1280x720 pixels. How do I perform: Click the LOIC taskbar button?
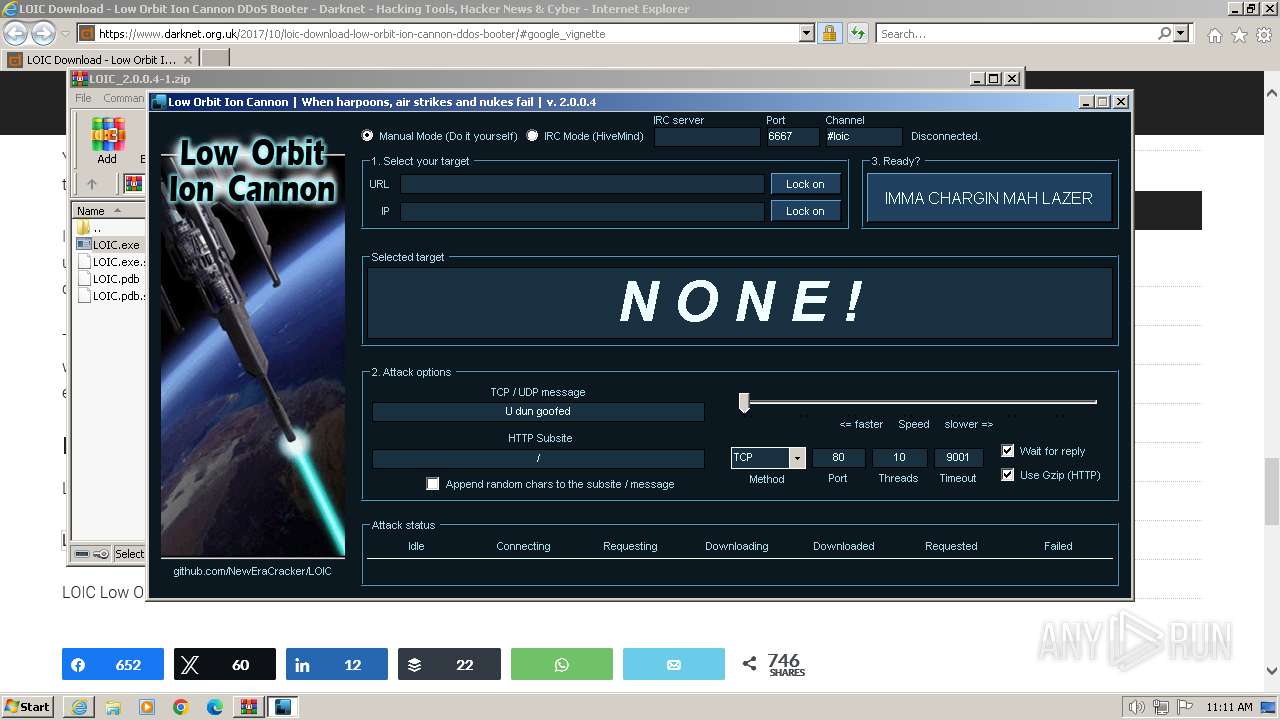283,707
